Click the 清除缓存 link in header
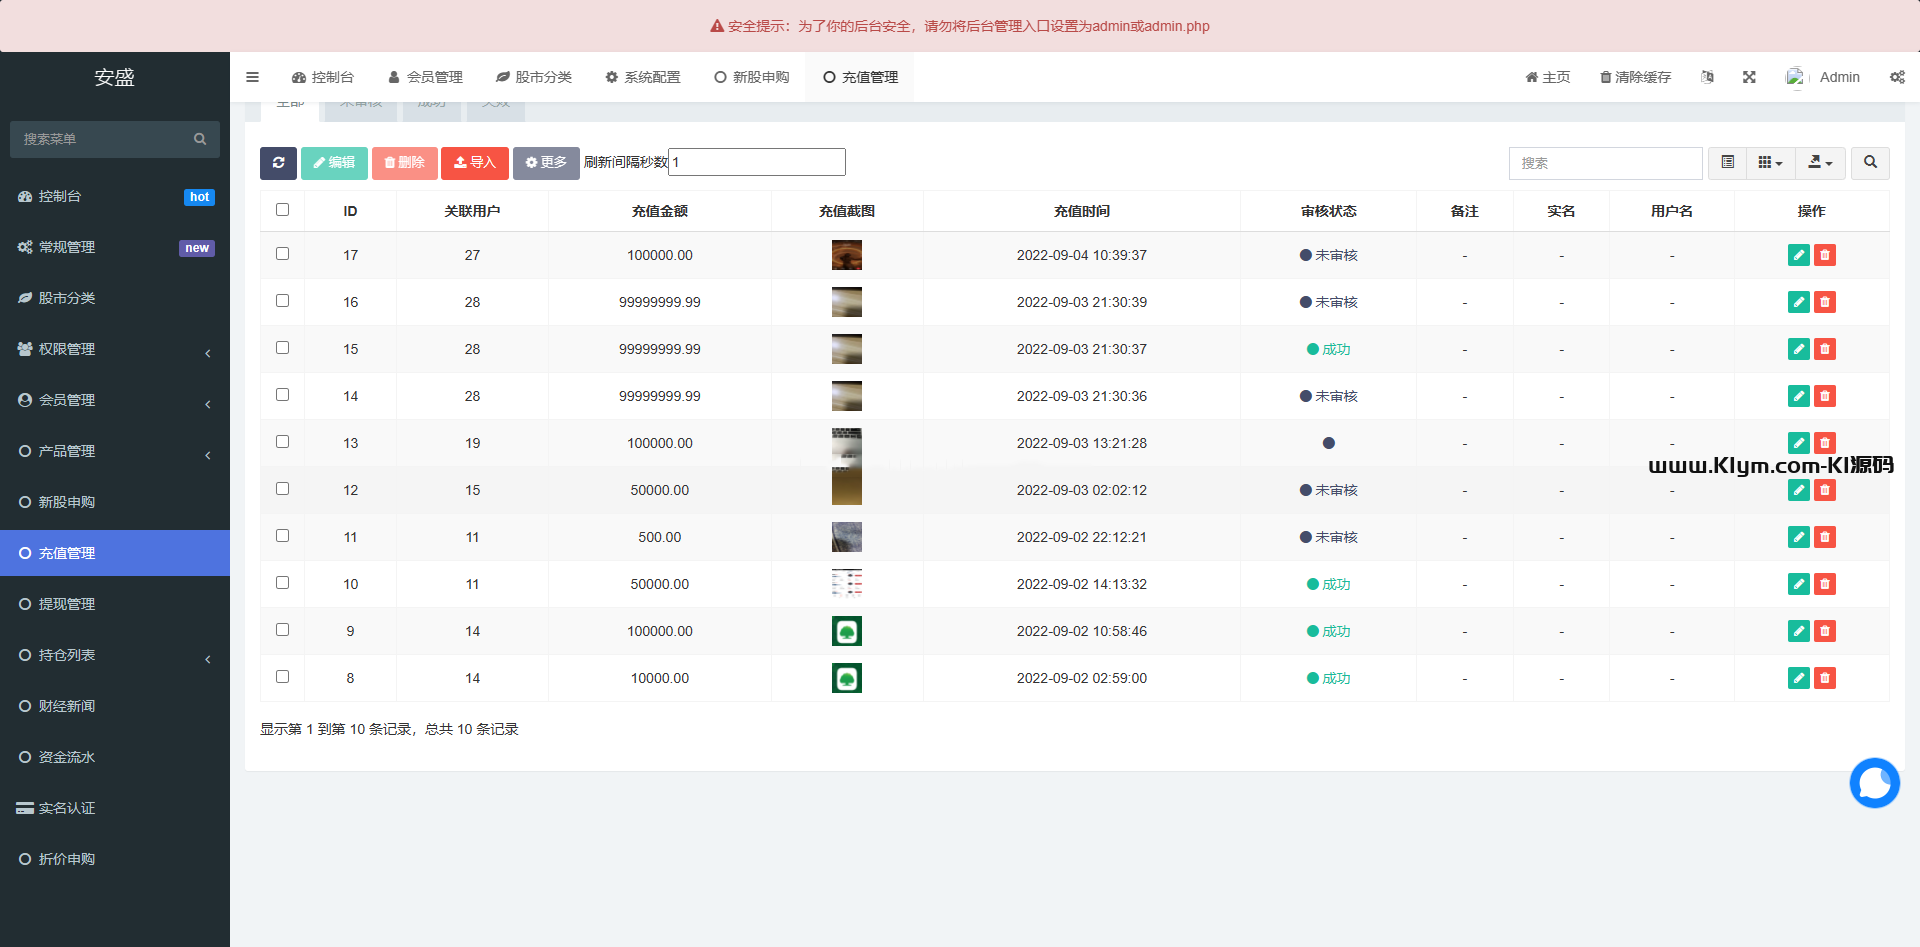This screenshot has width=1920, height=947. tap(1635, 77)
